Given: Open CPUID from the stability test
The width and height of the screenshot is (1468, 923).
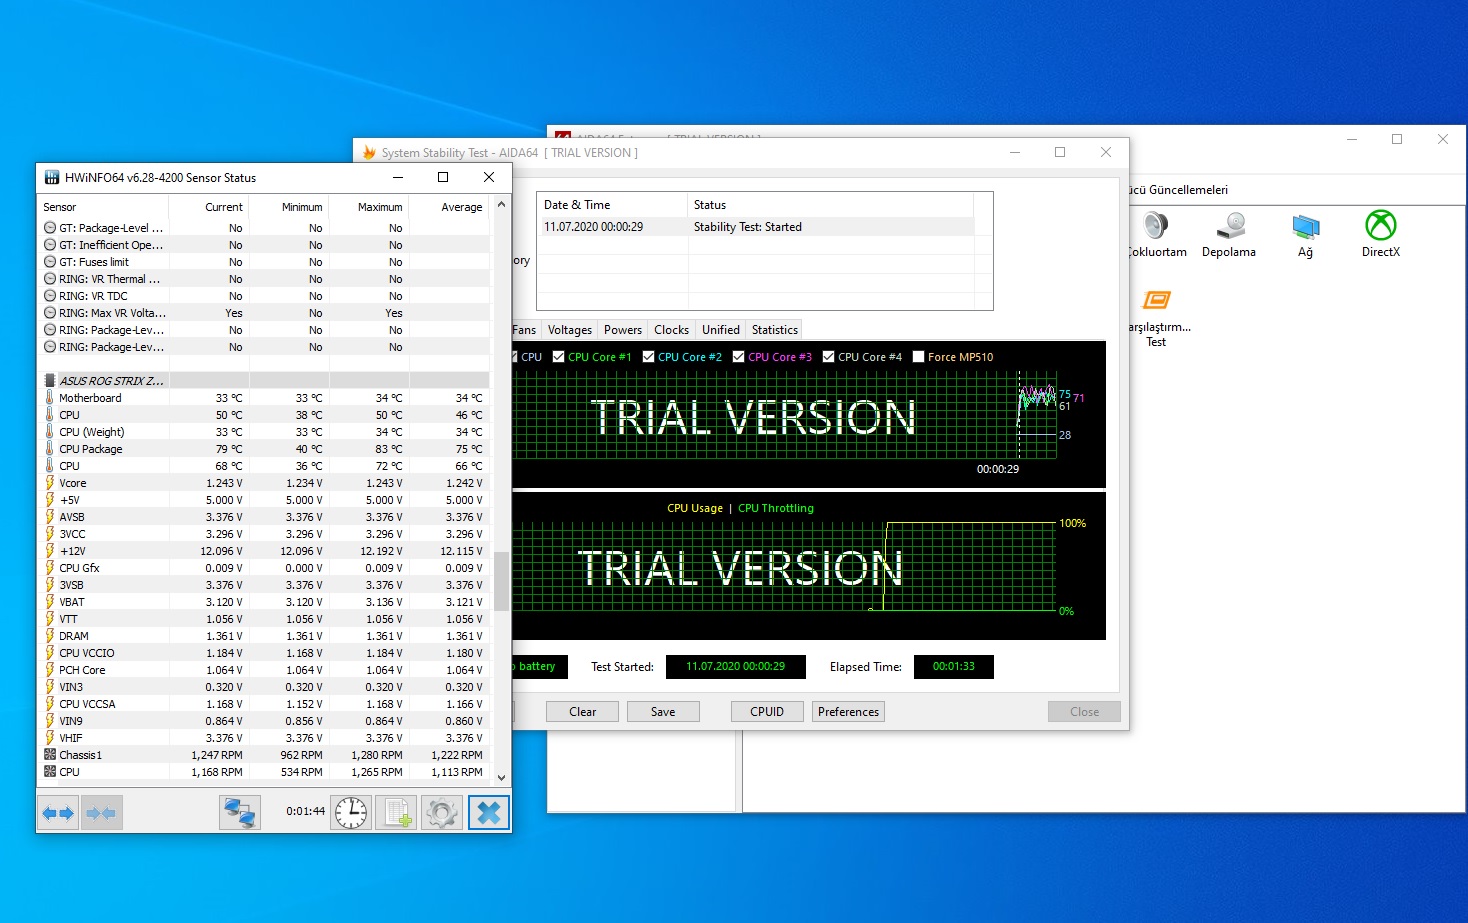Looking at the screenshot, I should pos(767,711).
